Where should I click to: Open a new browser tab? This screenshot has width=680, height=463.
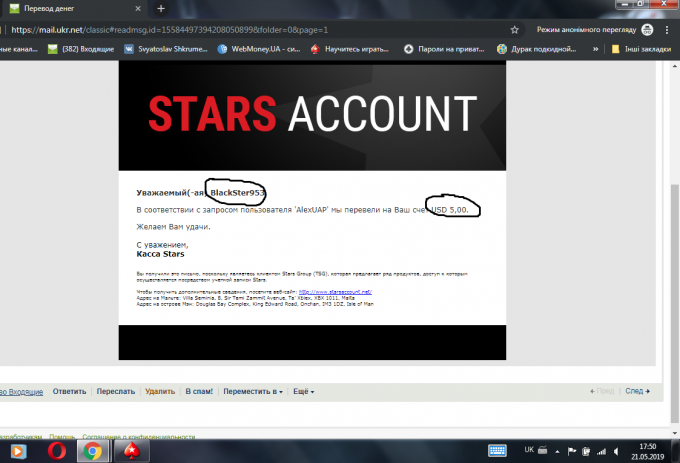tap(161, 8)
